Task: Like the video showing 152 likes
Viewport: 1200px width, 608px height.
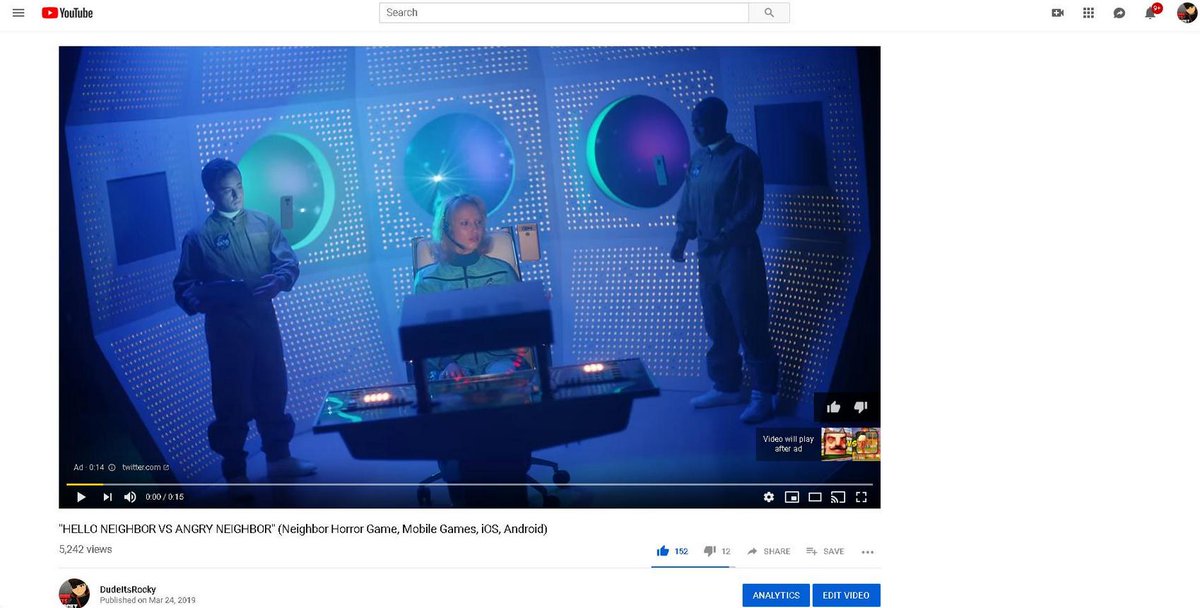Action: [672, 551]
